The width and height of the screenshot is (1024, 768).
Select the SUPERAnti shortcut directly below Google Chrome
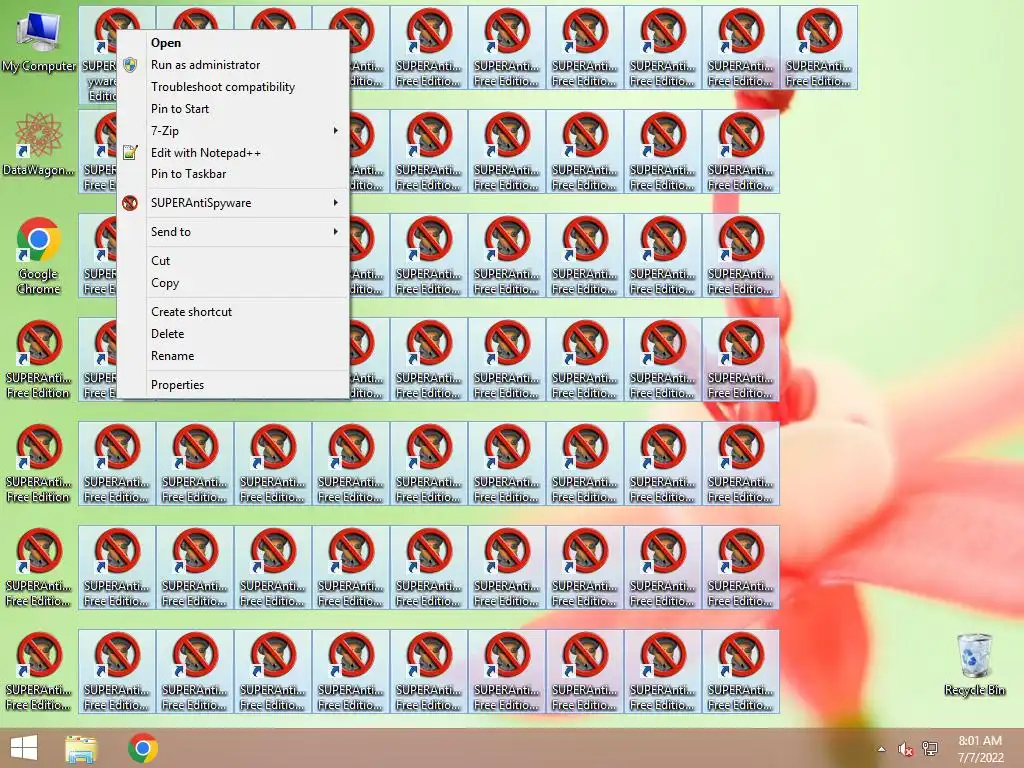pos(39,359)
